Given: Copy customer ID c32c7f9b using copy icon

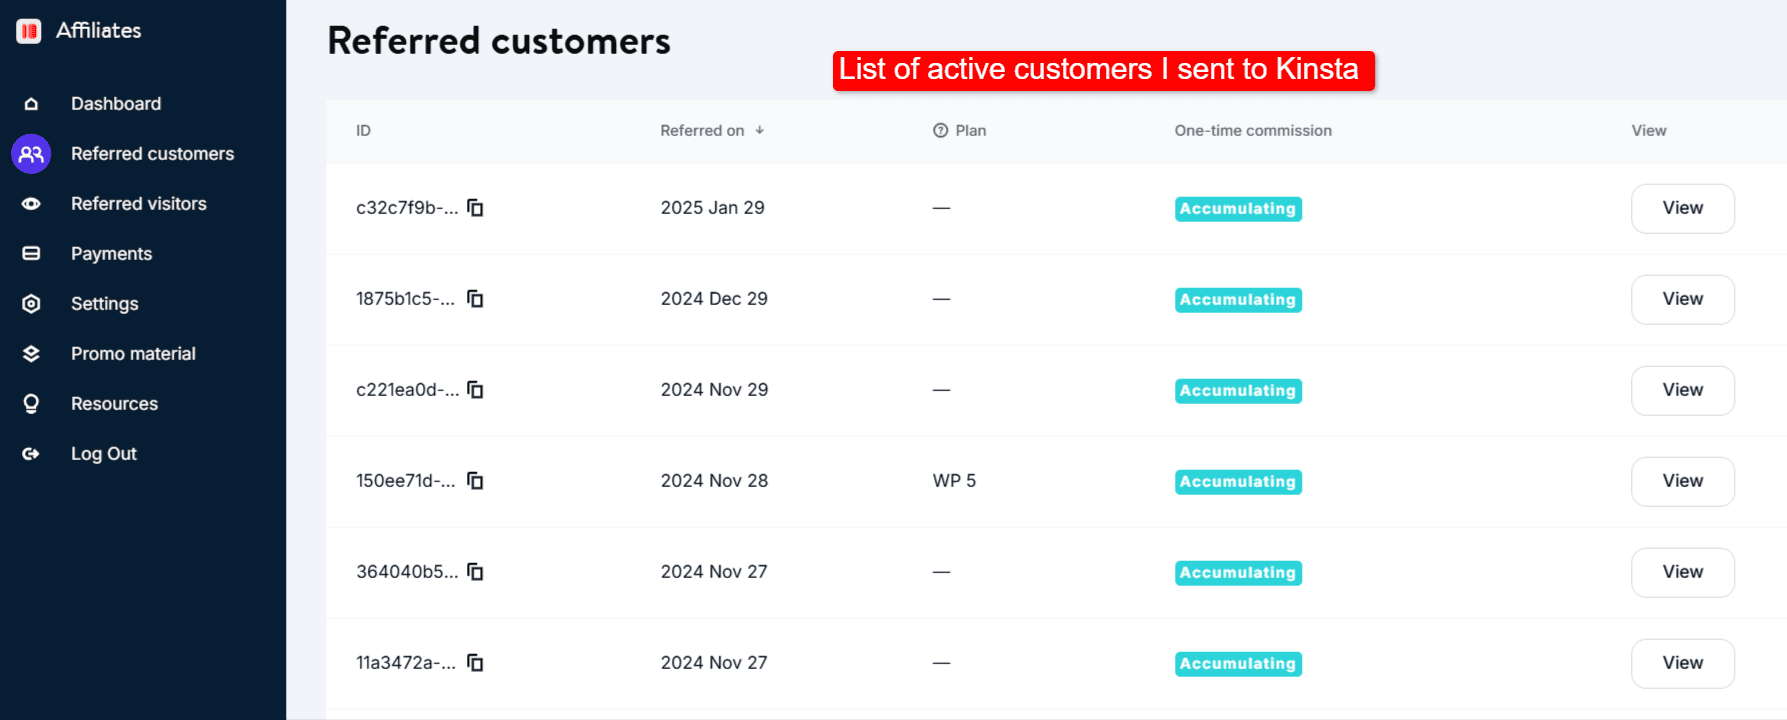Looking at the screenshot, I should coord(475,207).
